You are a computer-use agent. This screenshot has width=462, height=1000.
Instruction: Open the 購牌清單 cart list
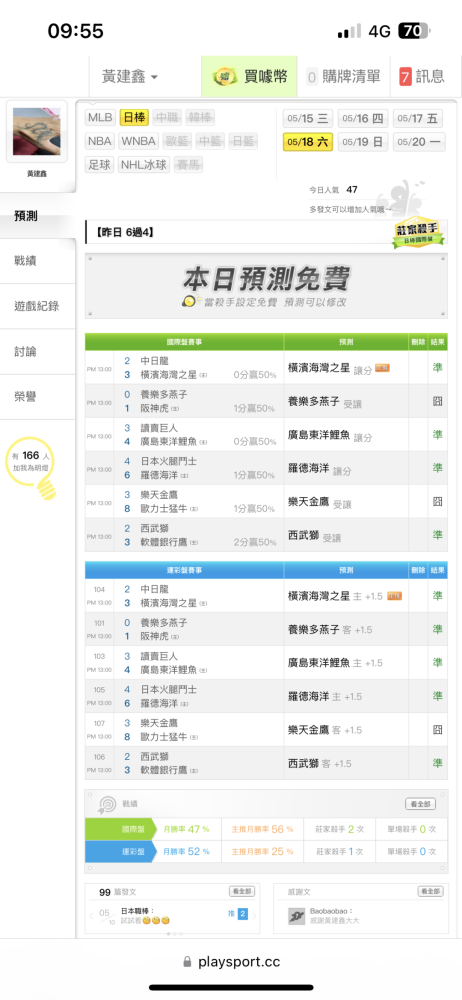tap(343, 77)
